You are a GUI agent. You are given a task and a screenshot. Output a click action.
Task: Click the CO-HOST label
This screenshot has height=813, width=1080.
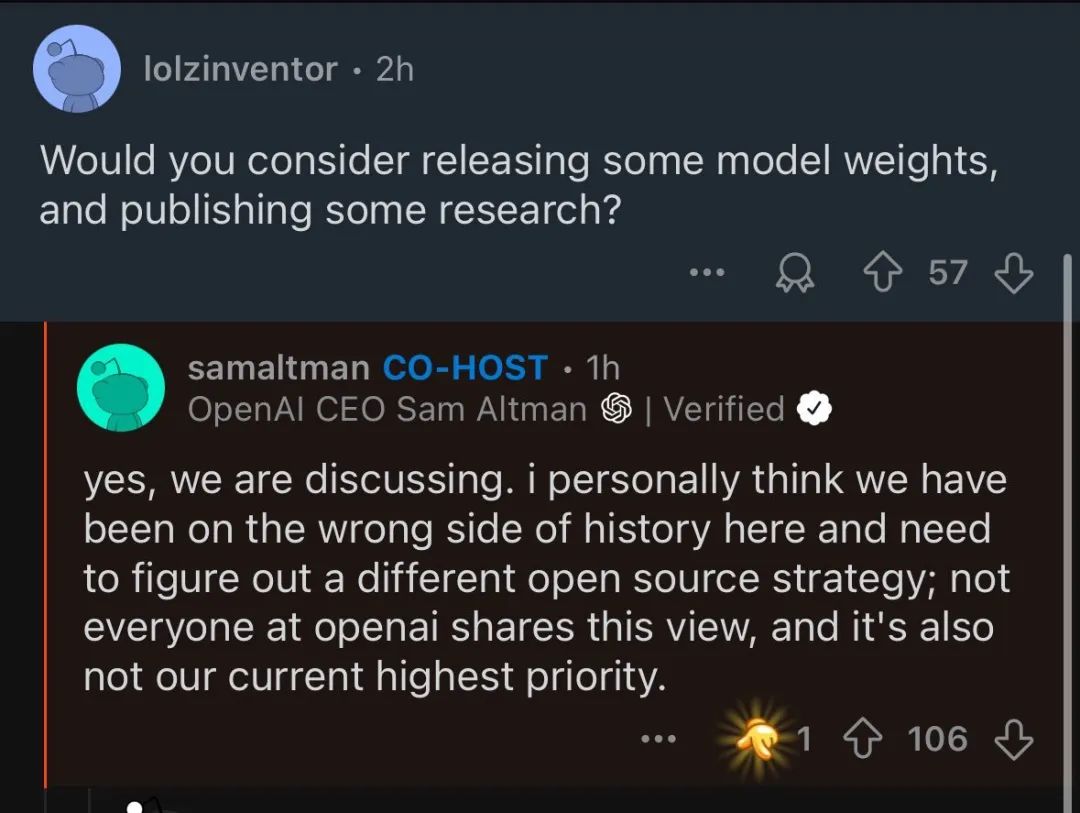465,368
